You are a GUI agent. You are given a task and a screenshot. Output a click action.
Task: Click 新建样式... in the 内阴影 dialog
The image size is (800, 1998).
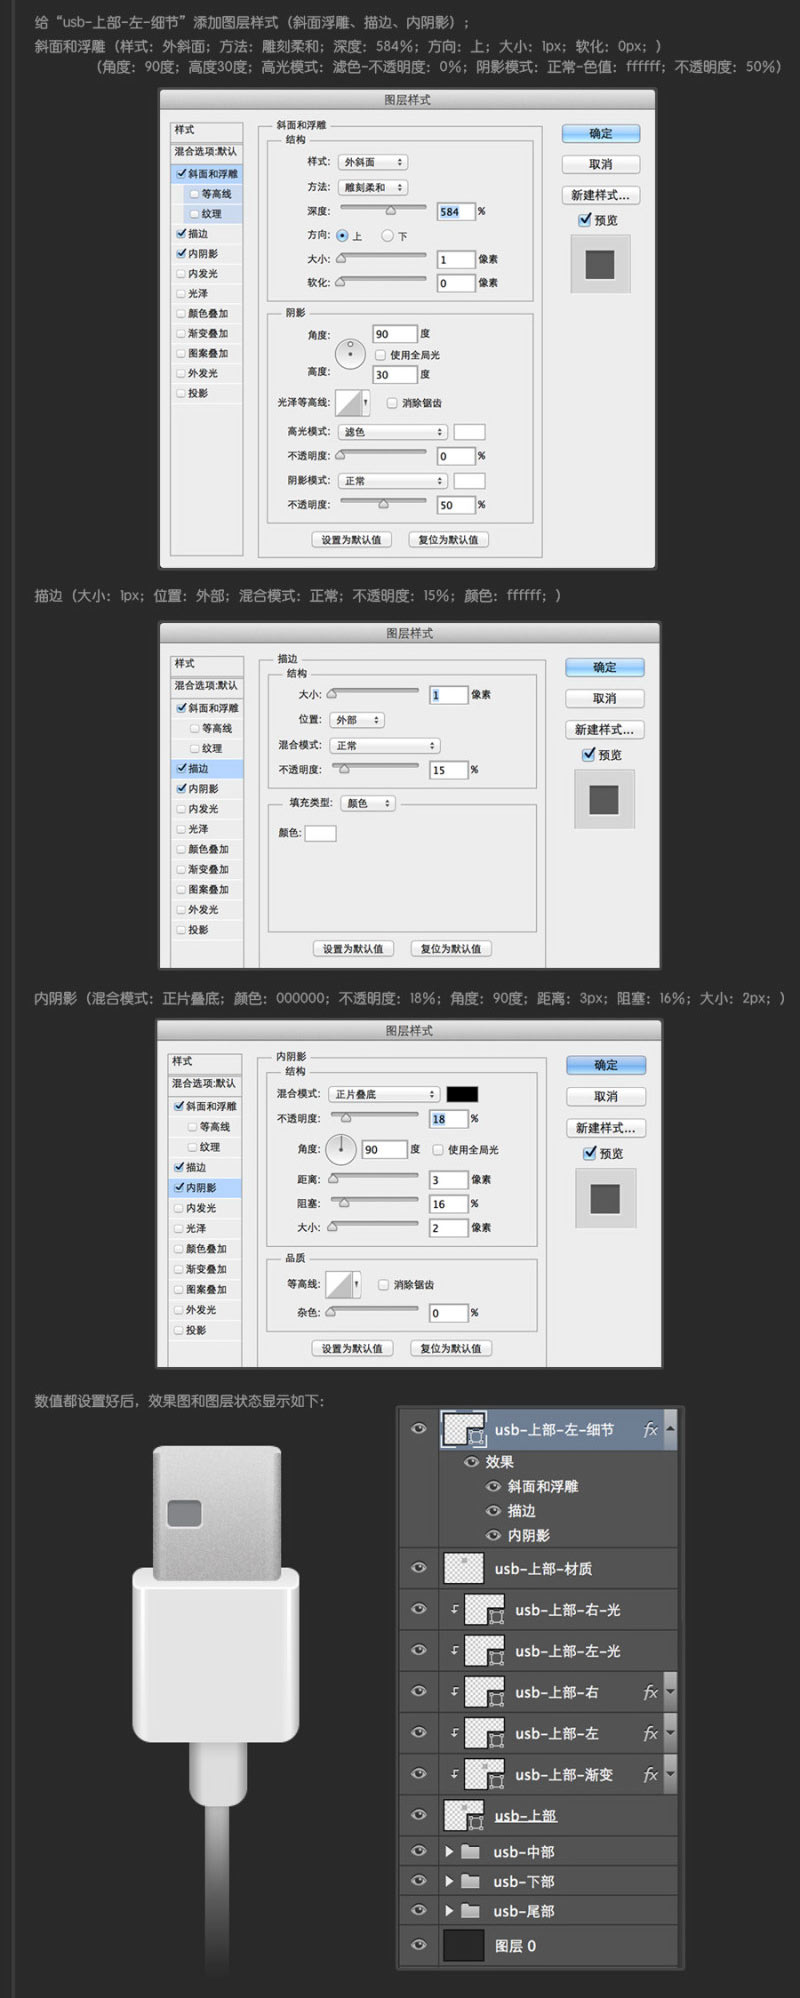606,1127
